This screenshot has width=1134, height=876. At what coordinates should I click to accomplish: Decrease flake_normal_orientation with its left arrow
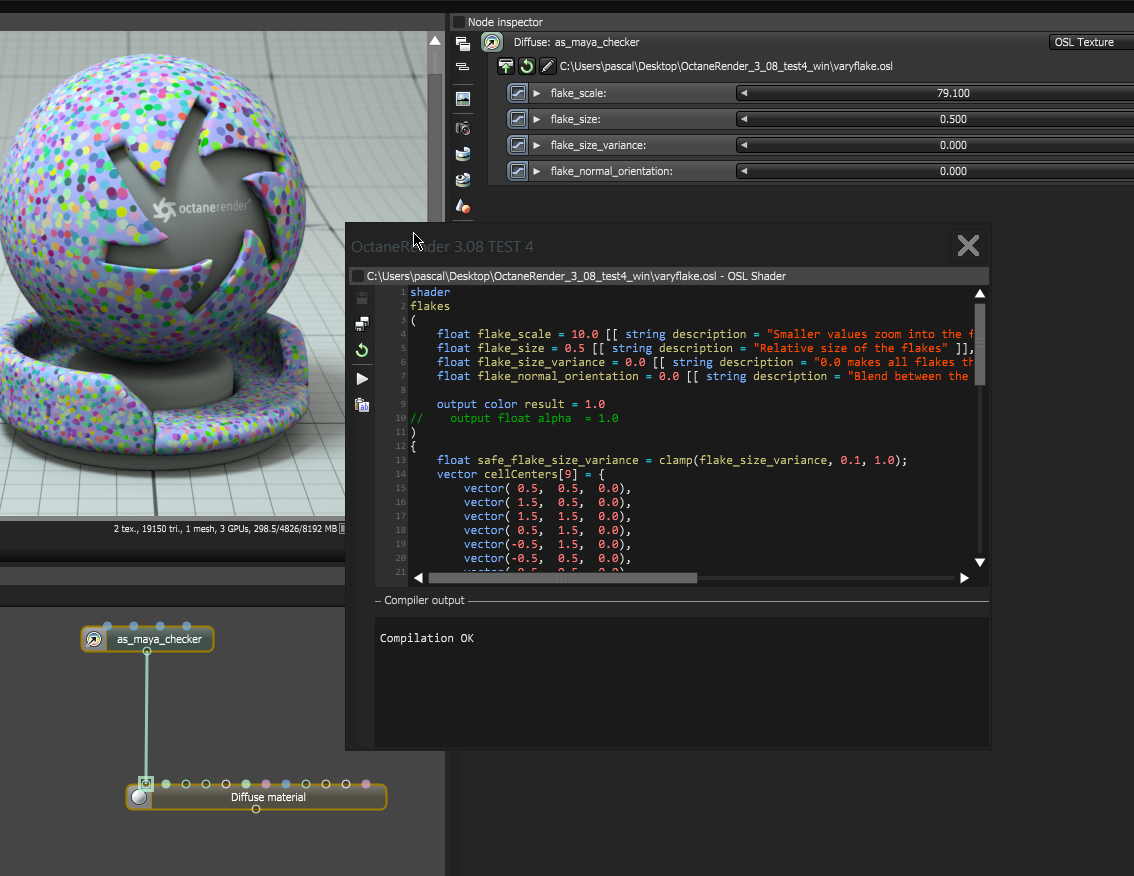coord(743,171)
